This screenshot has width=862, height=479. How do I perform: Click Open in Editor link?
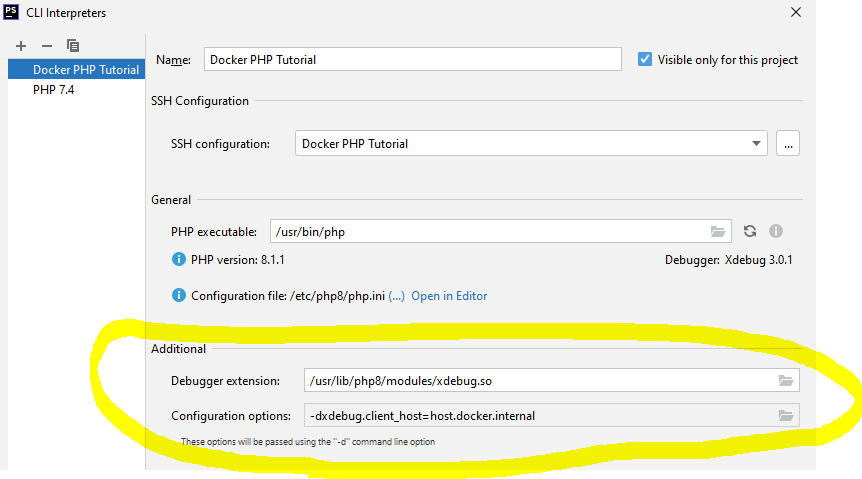tap(449, 296)
